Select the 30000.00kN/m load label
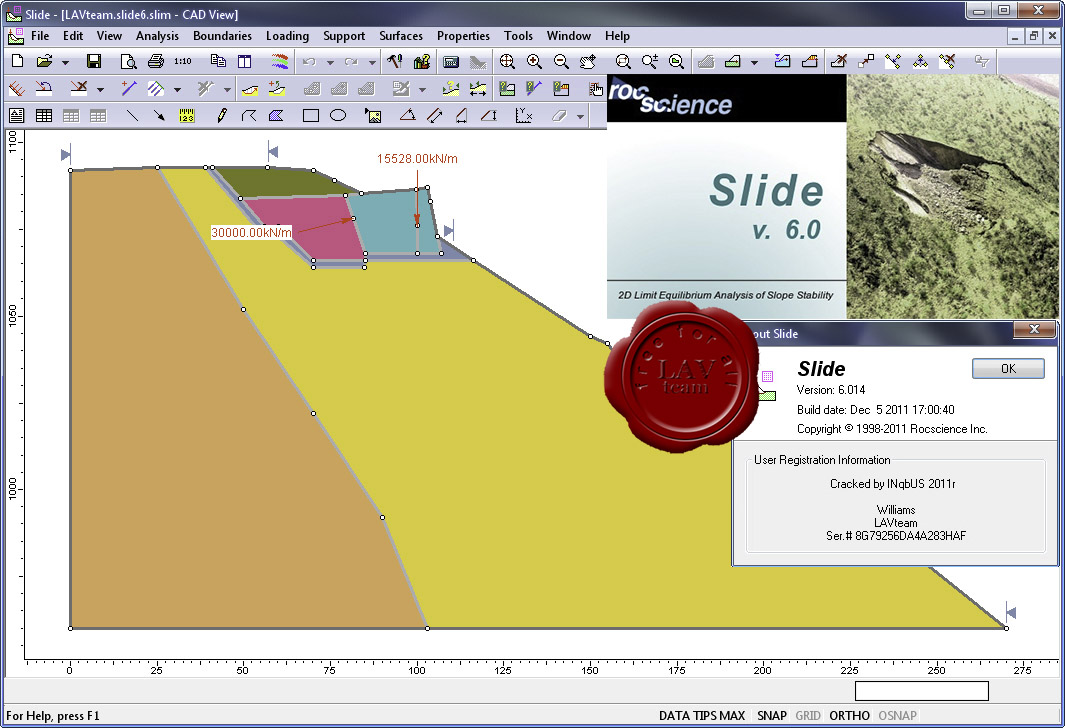Image resolution: width=1065 pixels, height=728 pixels. click(x=251, y=232)
